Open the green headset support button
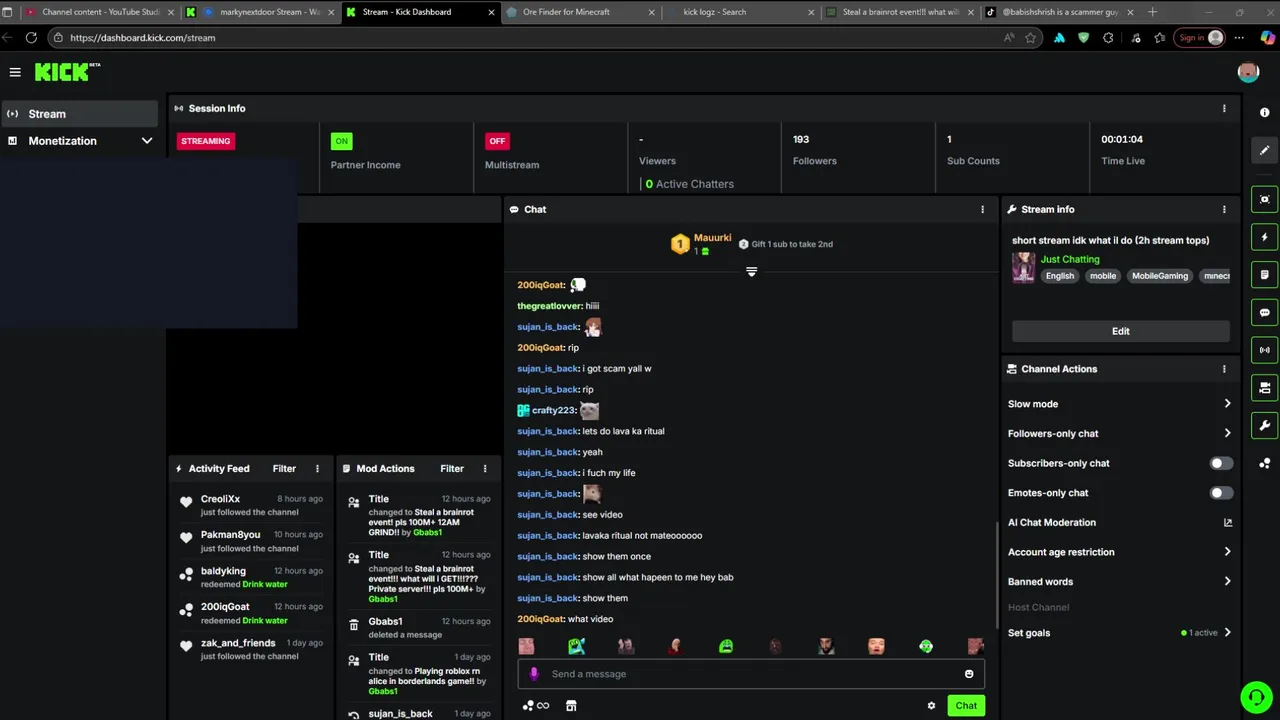1280x720 pixels. pyautogui.click(x=1255, y=696)
